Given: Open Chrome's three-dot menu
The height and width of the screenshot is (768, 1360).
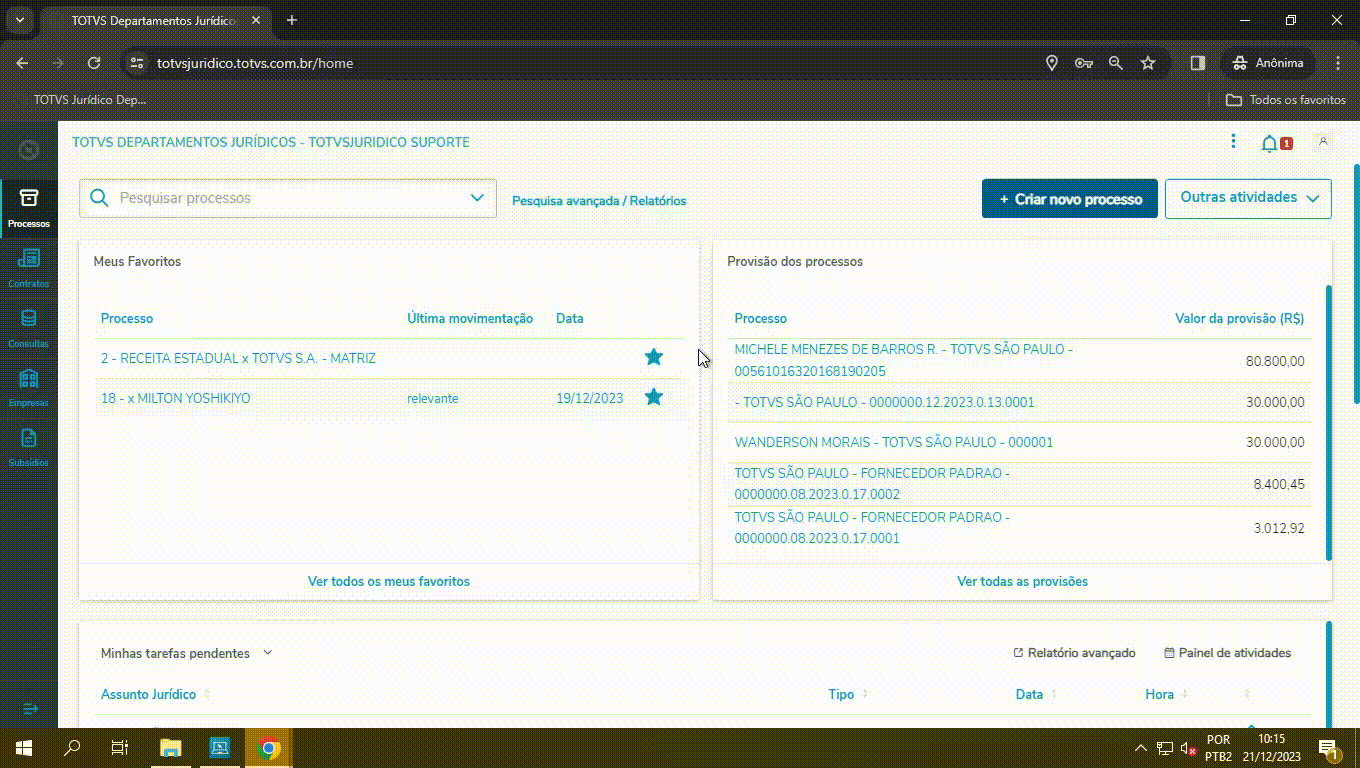Looking at the screenshot, I should (x=1336, y=63).
